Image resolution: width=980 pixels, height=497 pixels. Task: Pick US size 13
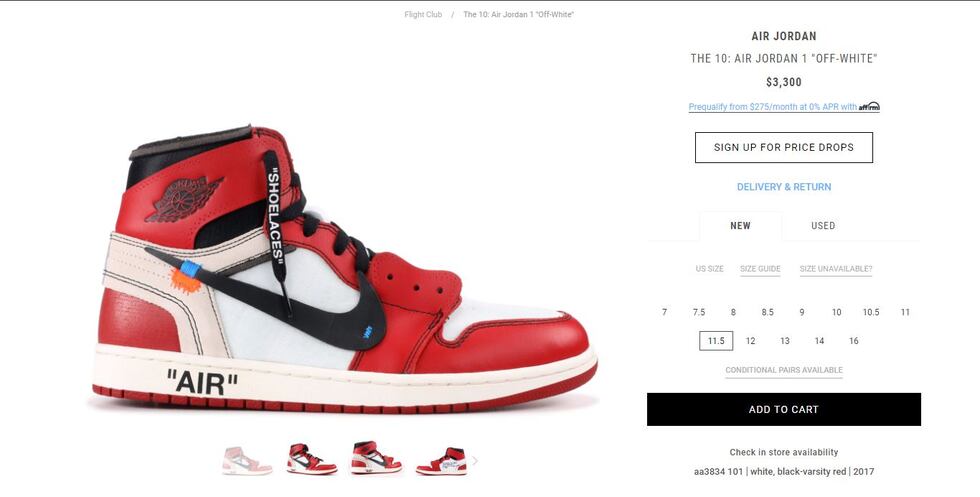point(785,341)
